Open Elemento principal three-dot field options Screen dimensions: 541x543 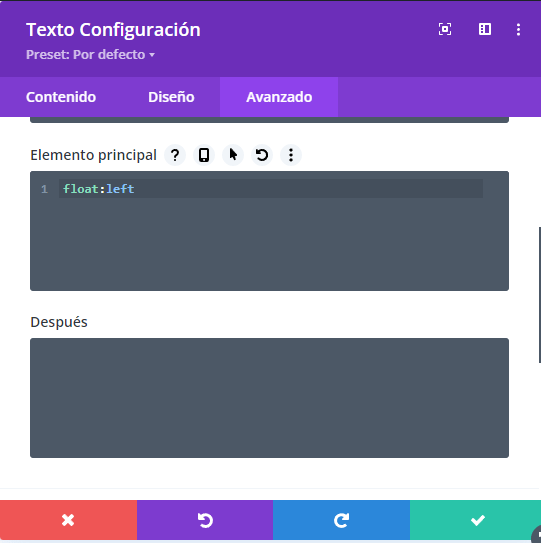tap(291, 155)
